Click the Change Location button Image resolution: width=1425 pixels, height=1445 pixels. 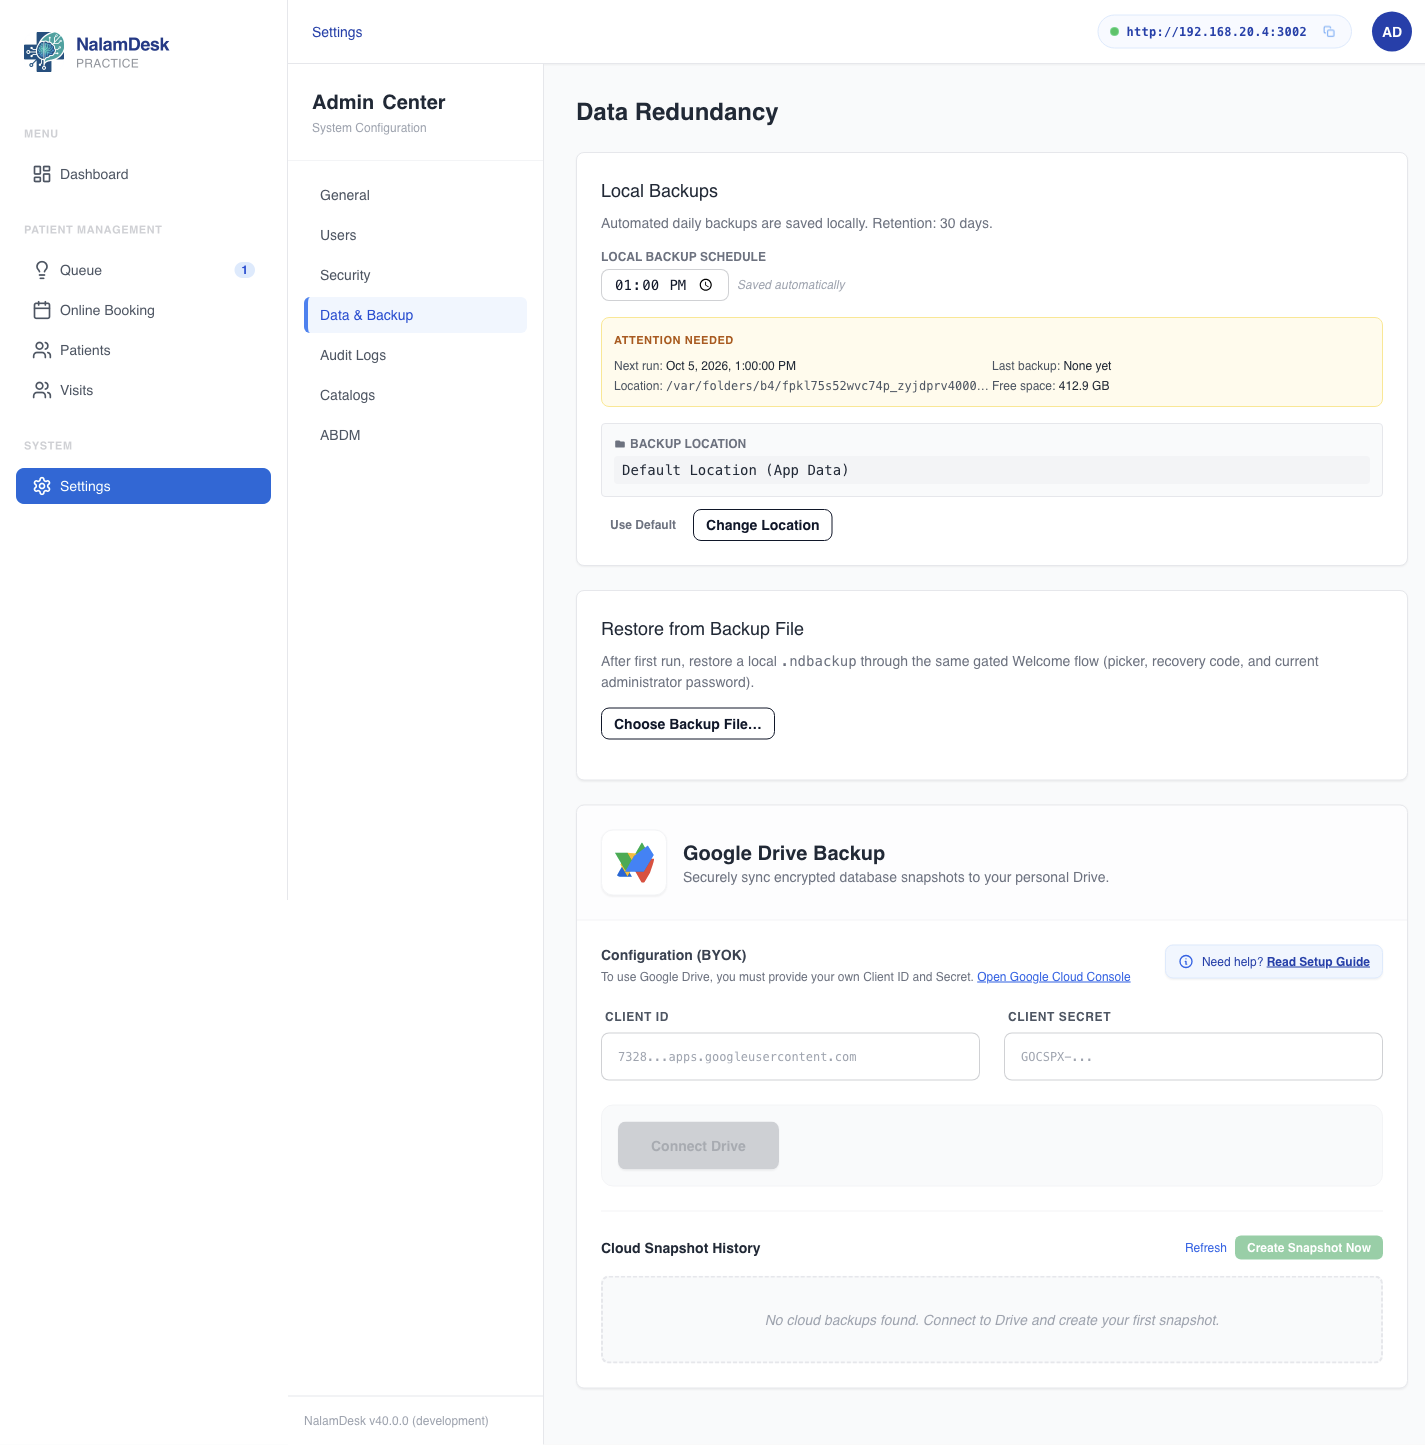(x=762, y=525)
